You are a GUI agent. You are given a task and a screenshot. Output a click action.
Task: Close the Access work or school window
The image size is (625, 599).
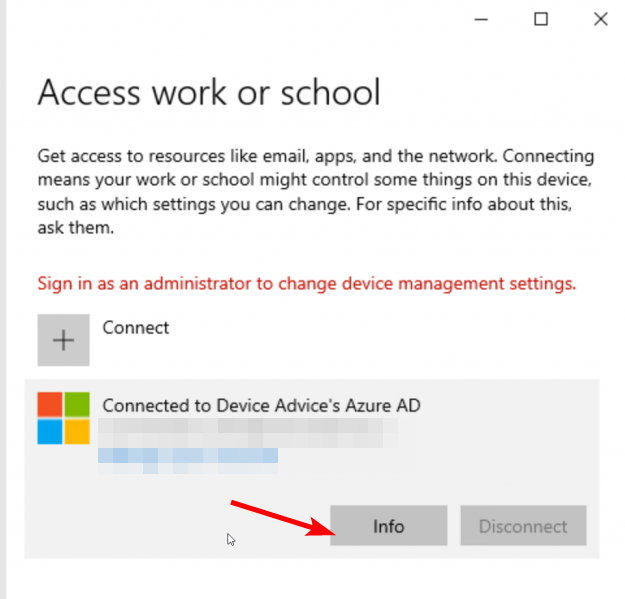(x=600, y=19)
